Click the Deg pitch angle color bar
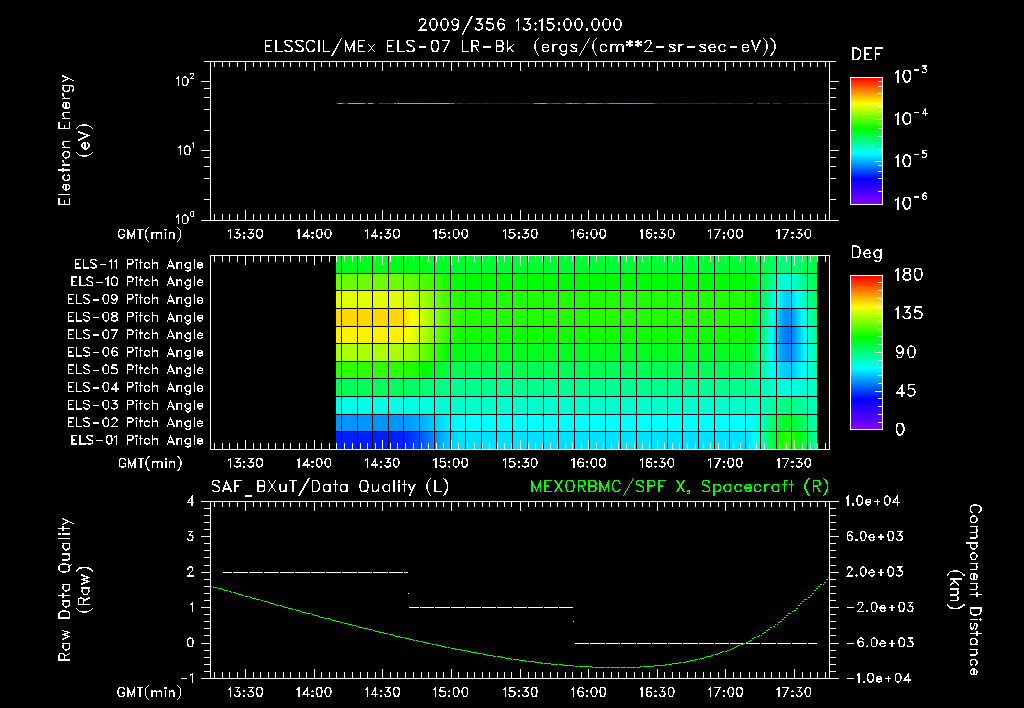 click(x=866, y=352)
